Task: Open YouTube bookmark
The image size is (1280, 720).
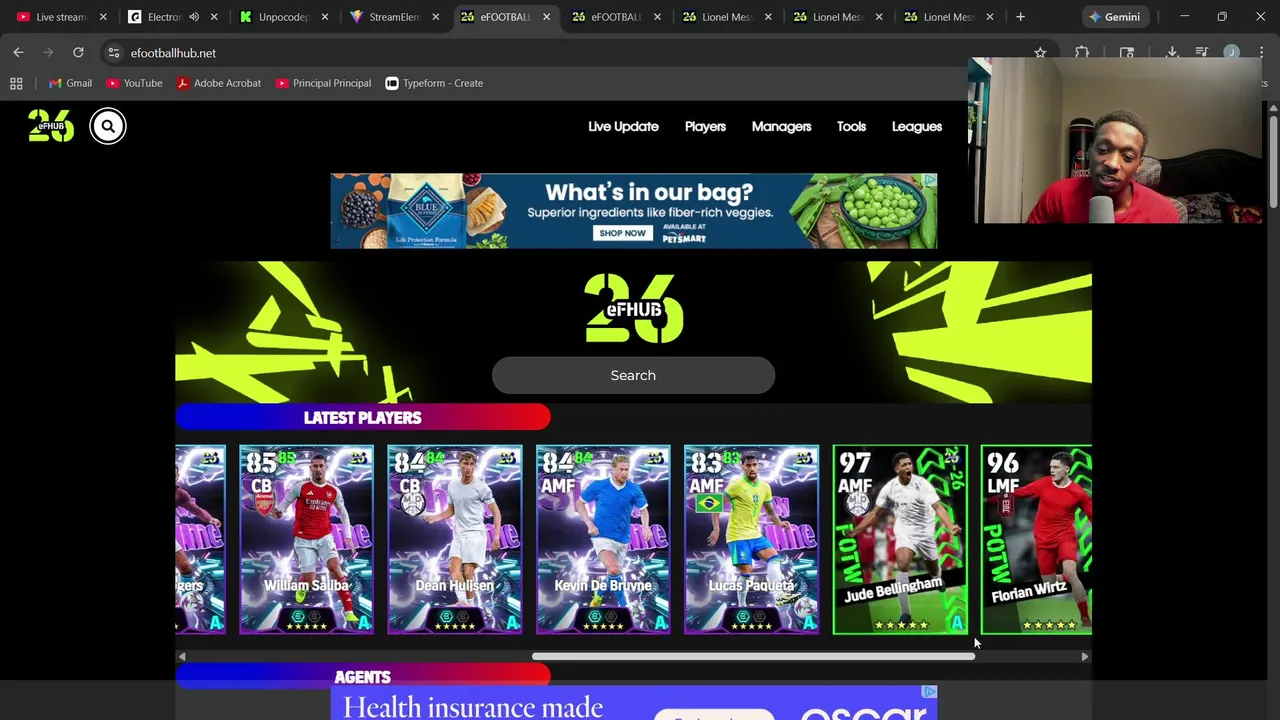Action: tap(134, 83)
